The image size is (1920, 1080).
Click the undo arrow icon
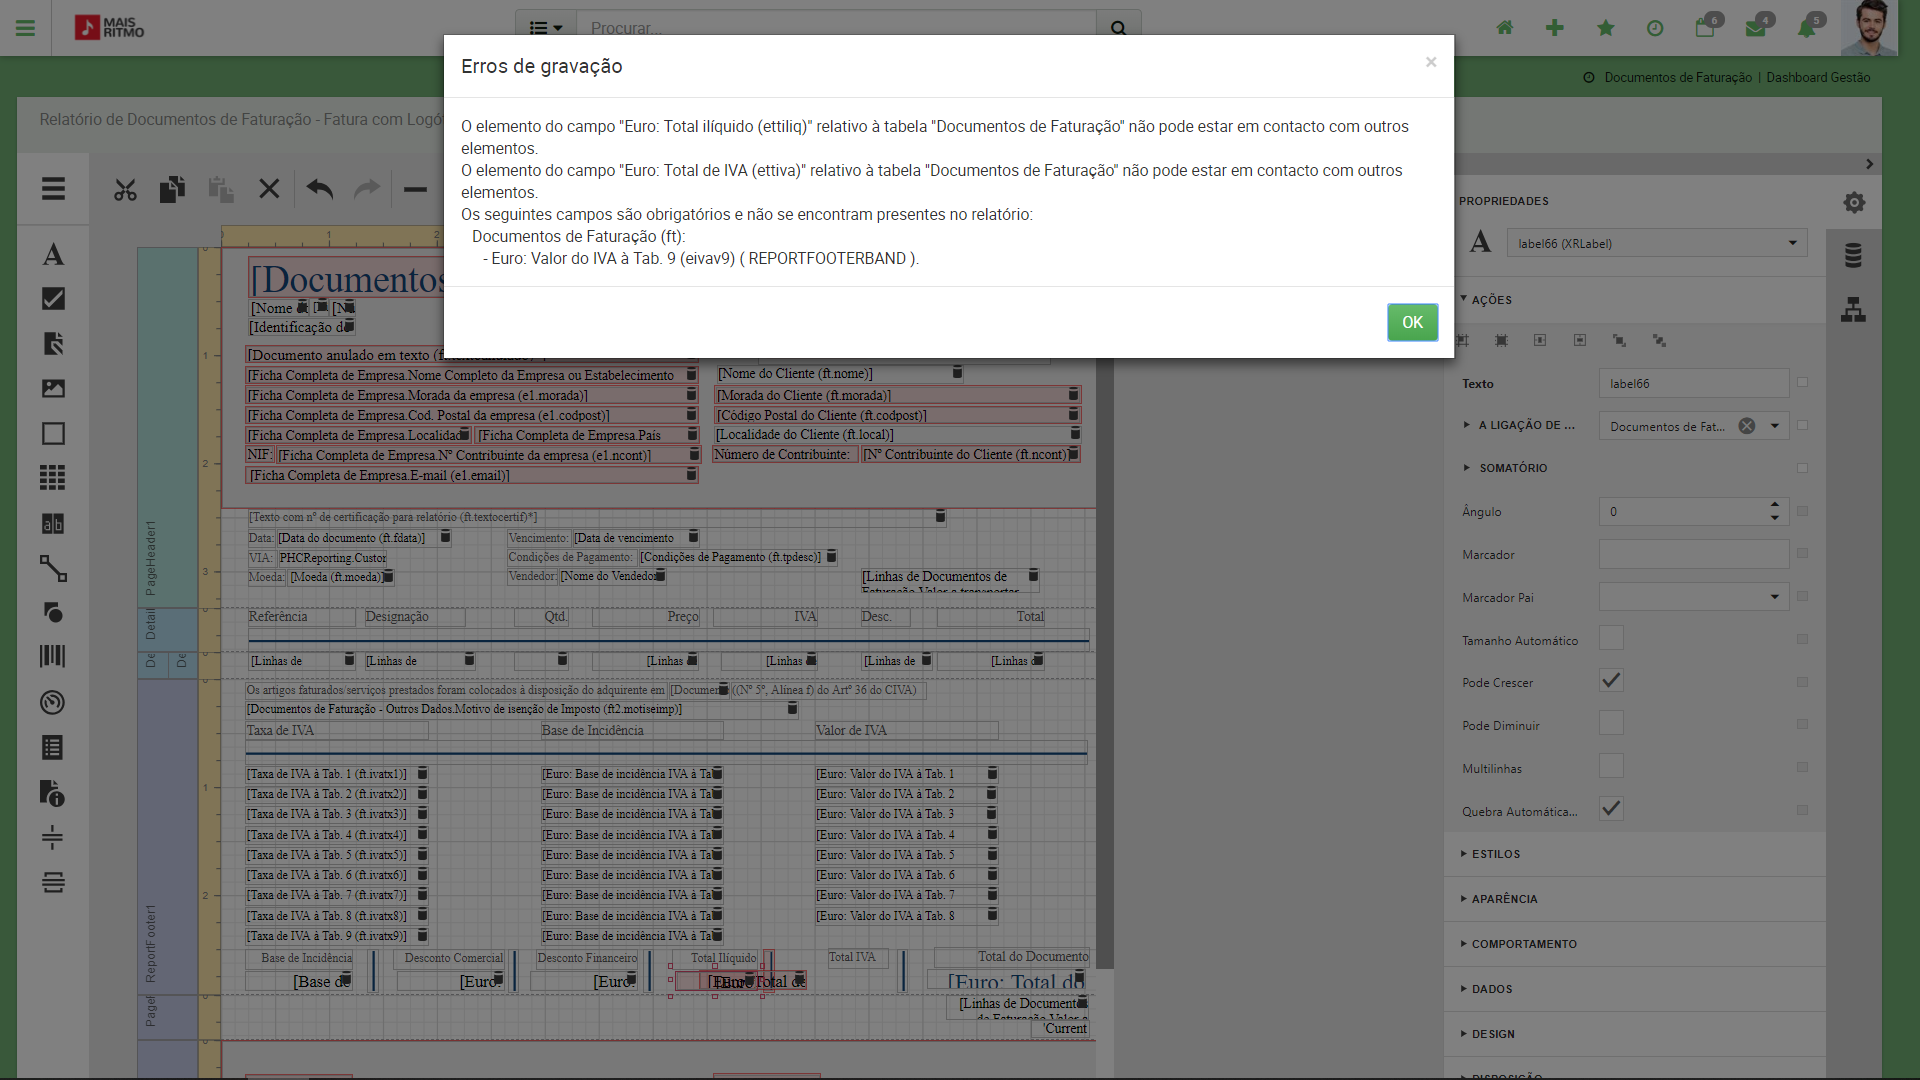319,189
